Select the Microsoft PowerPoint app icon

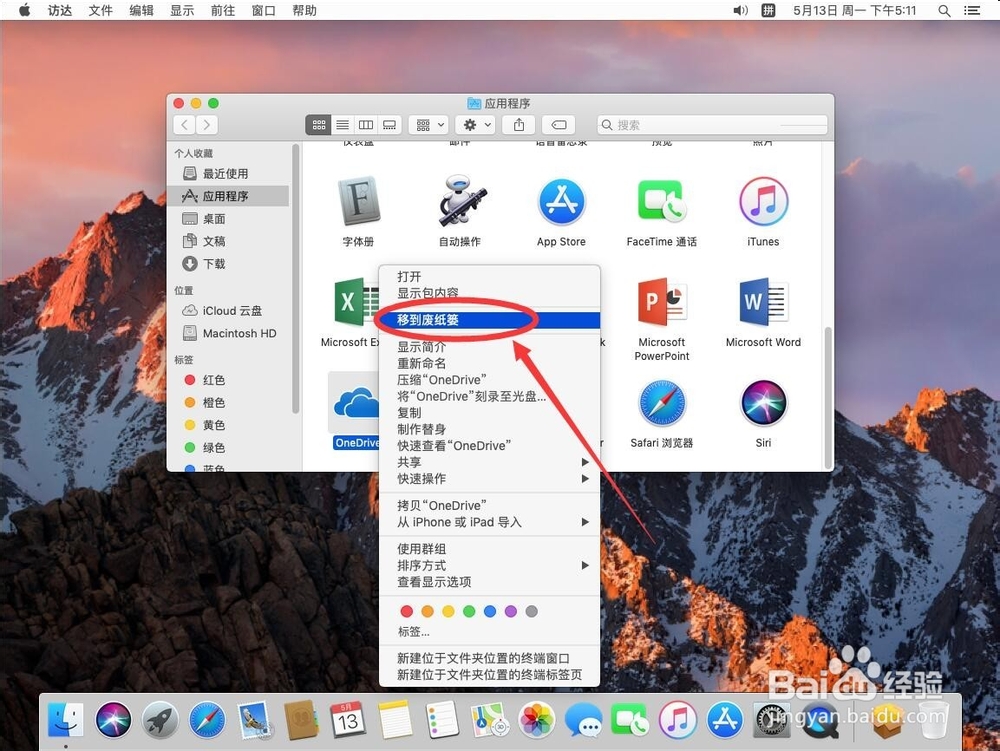click(662, 302)
